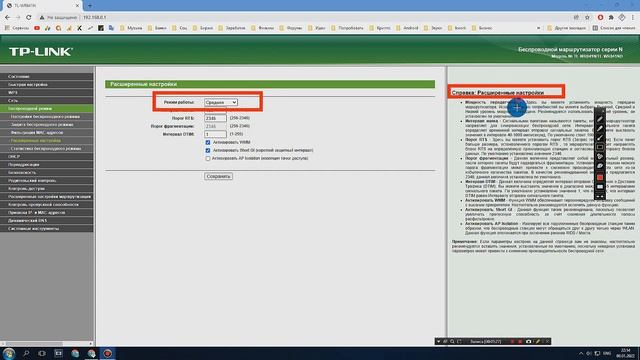Open Windows Start menu
The width and height of the screenshot is (640, 360).
9,353
